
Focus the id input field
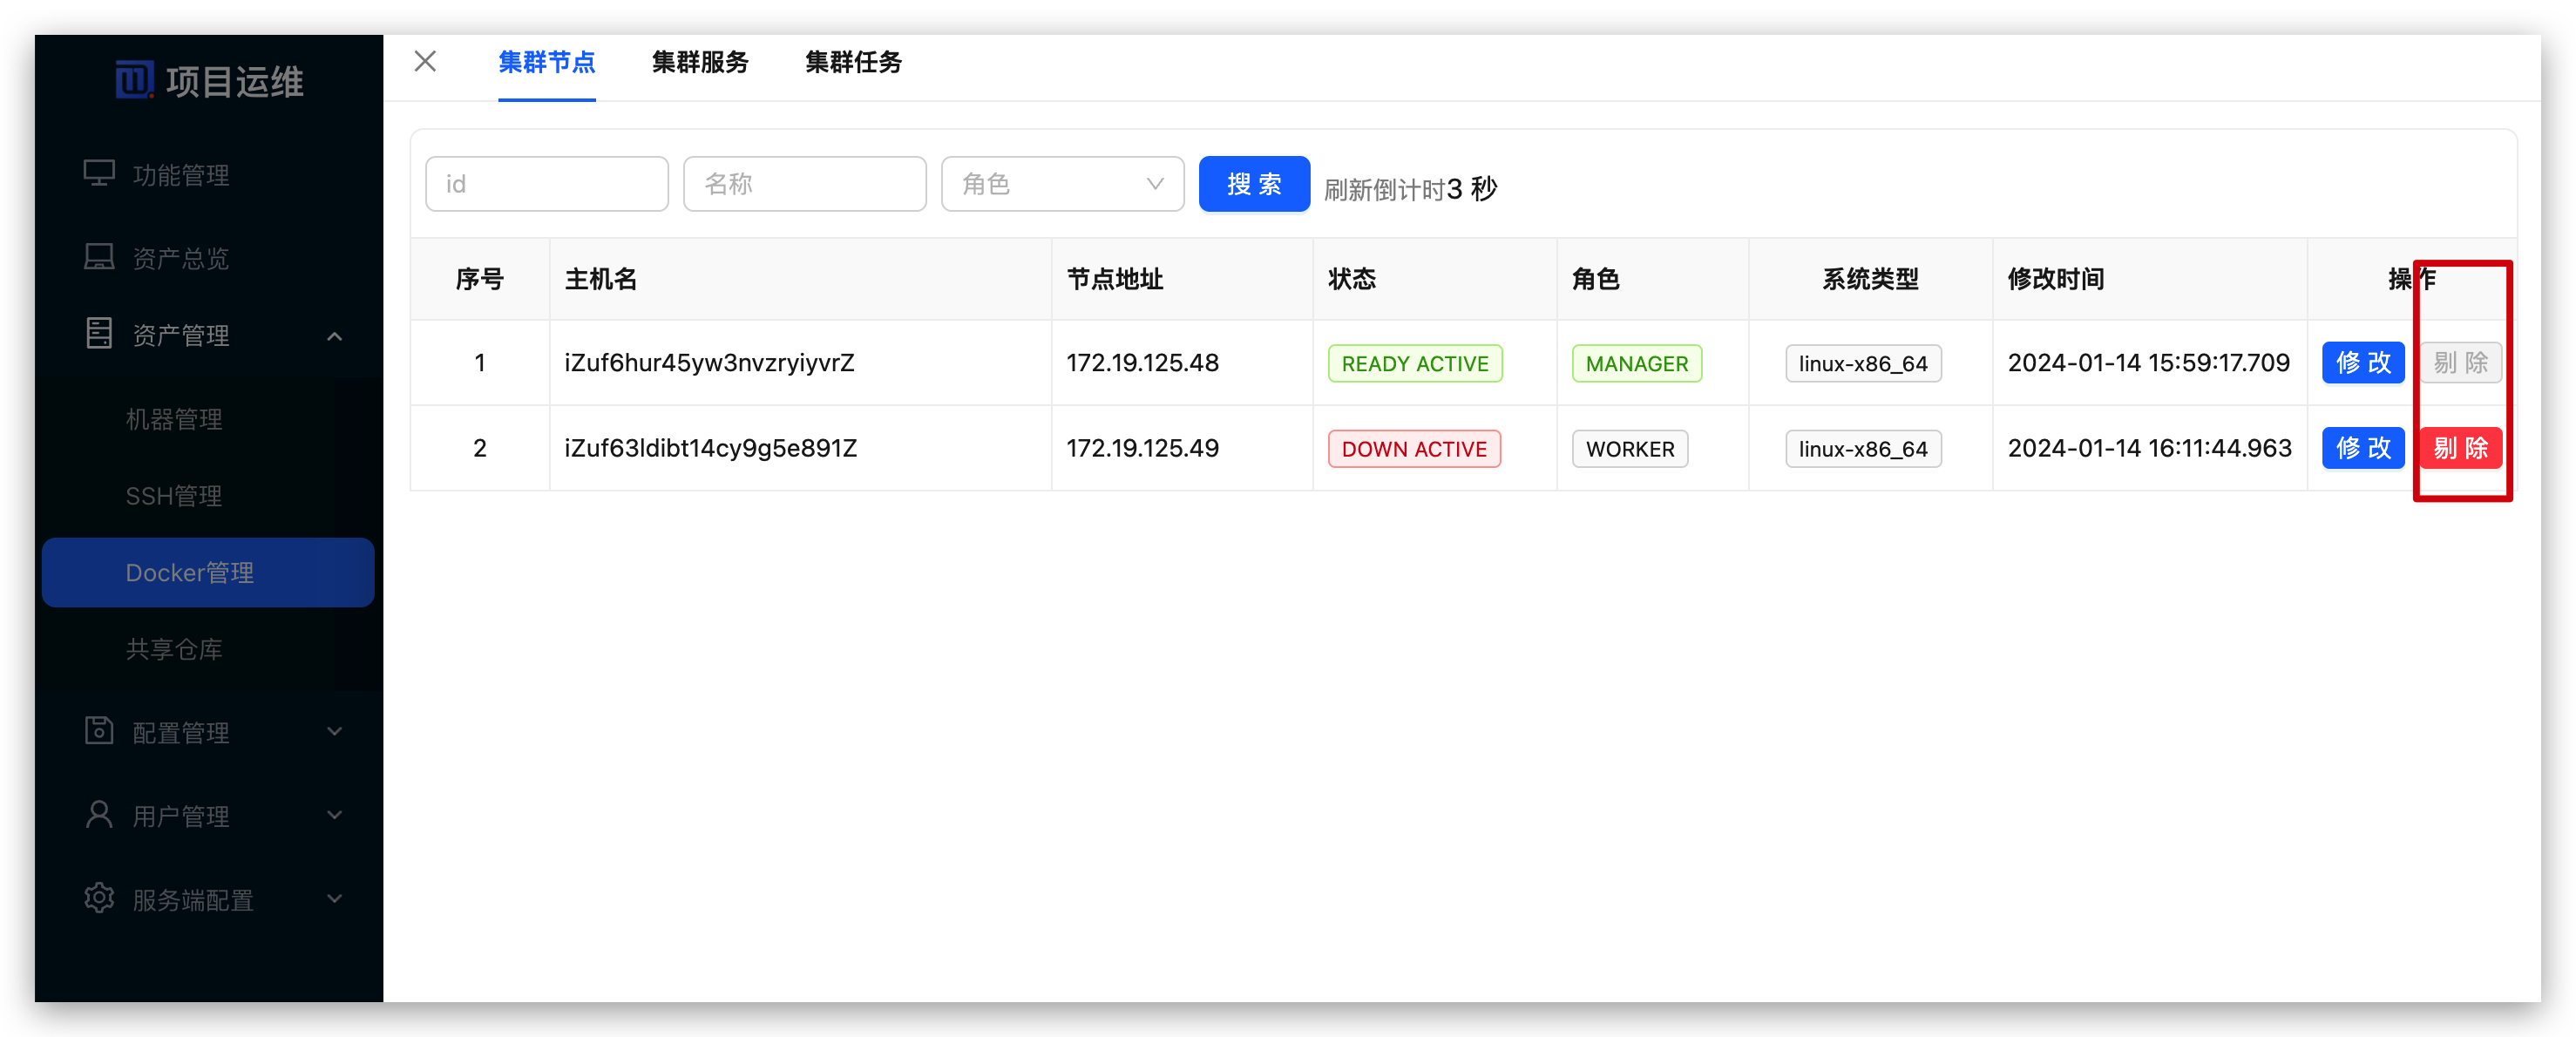tap(546, 184)
